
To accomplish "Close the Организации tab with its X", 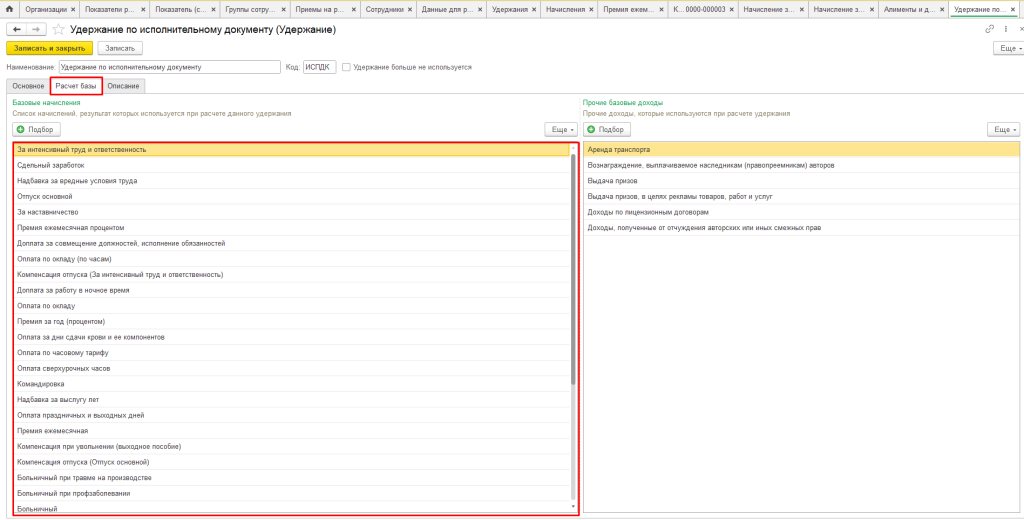I will click(x=75, y=9).
